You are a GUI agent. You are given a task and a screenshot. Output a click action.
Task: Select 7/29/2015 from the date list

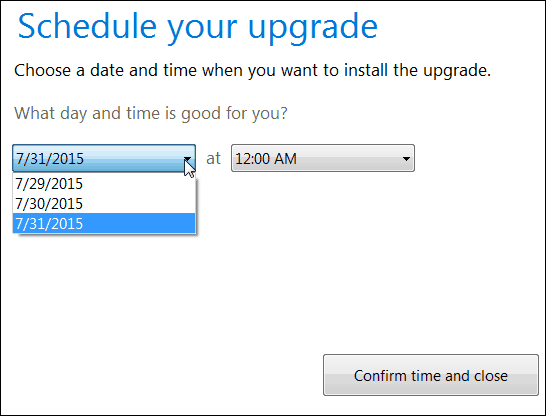point(104,183)
